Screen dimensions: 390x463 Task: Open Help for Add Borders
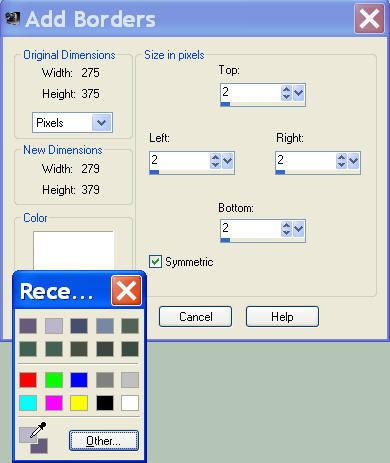[x=282, y=316]
